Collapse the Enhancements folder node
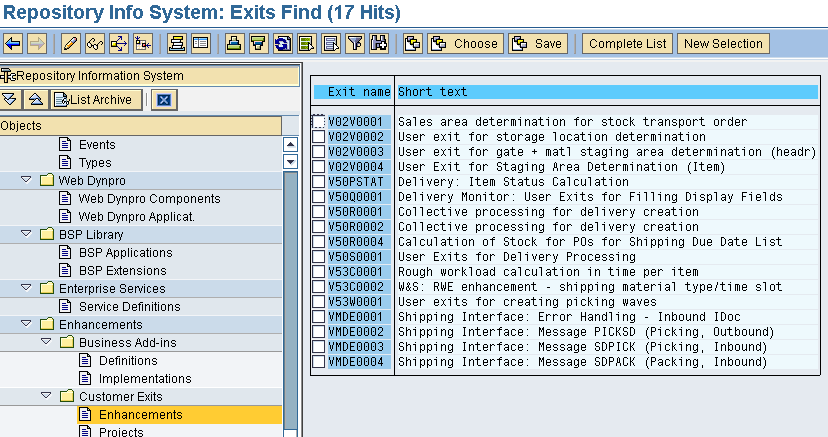 coord(26,324)
